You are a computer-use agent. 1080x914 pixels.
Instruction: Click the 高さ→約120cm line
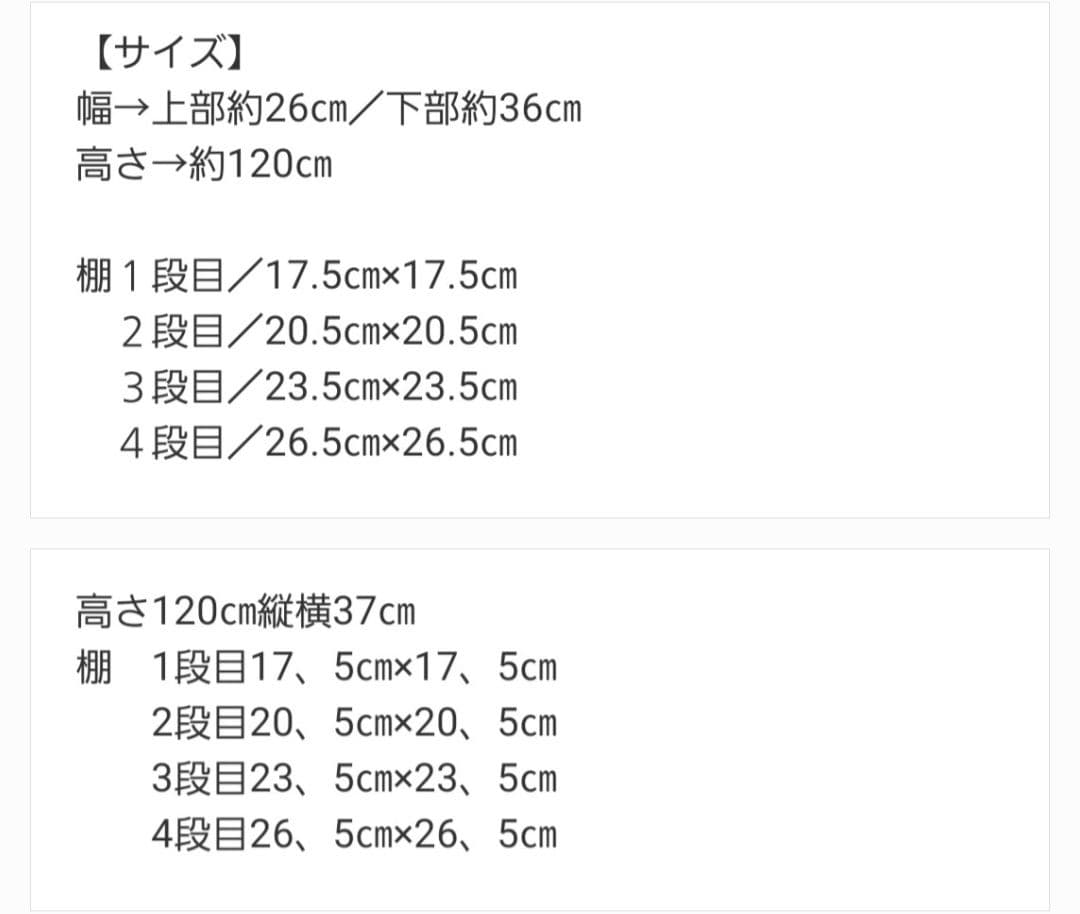coord(203,164)
